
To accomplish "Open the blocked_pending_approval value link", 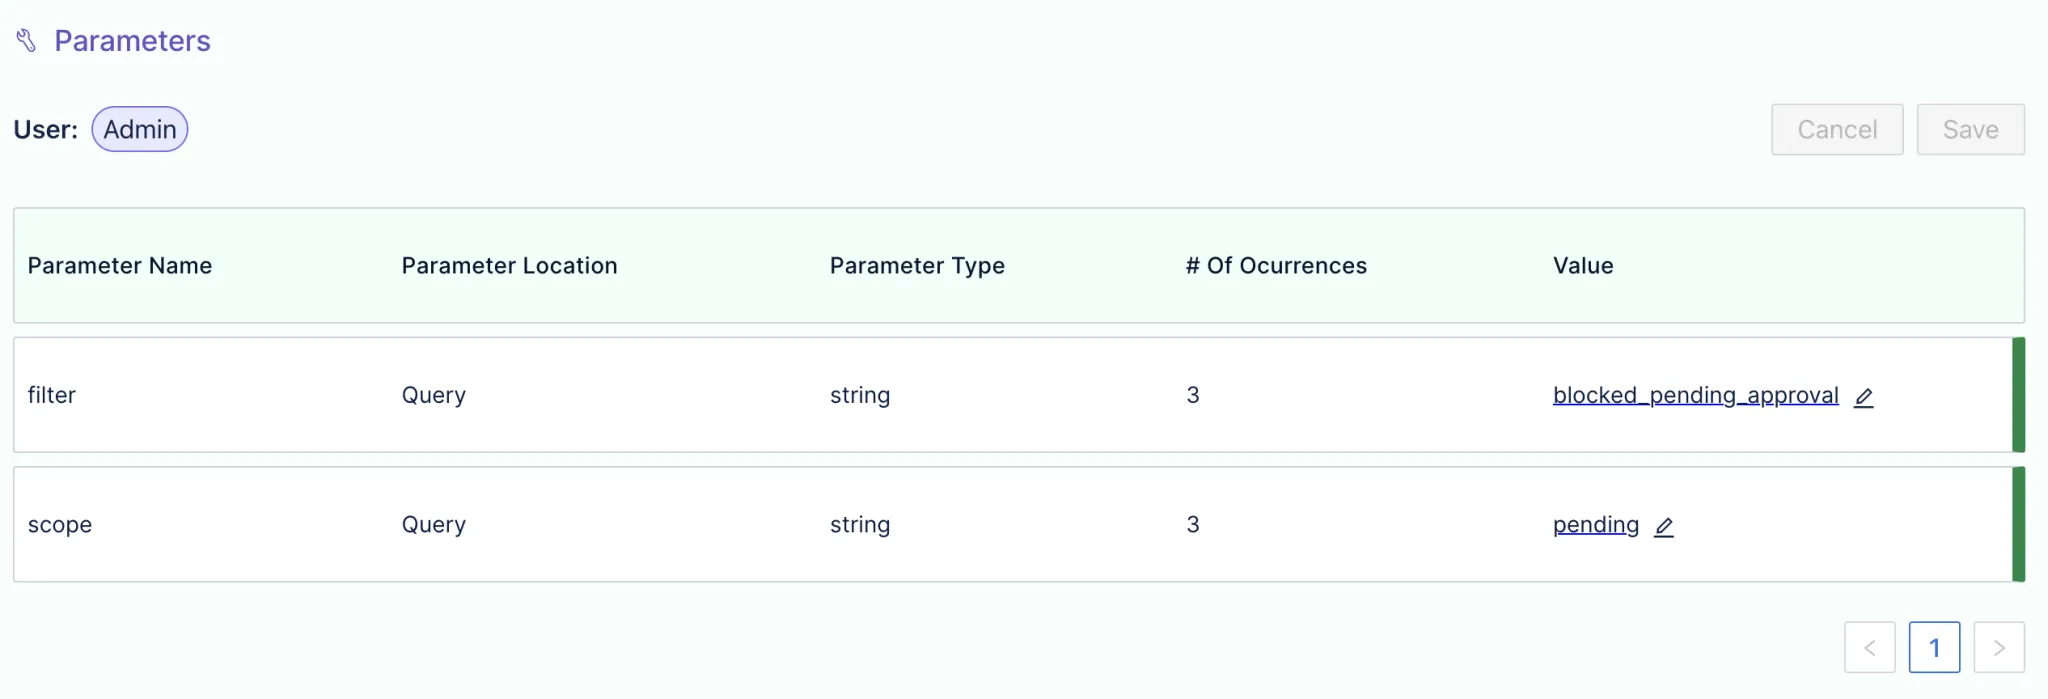I will 1696,395.
